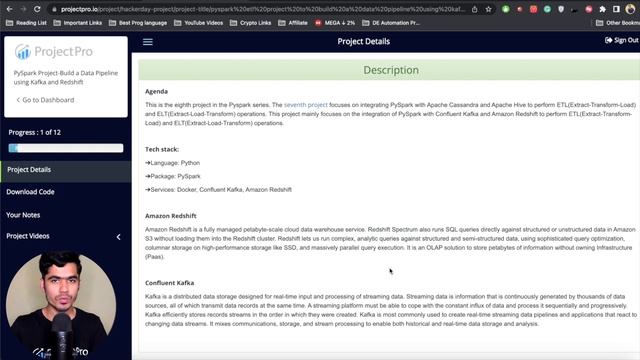Open the Affiliate bookmark folder
Image resolution: width=640 pixels, height=360 pixels.
(x=293, y=23)
